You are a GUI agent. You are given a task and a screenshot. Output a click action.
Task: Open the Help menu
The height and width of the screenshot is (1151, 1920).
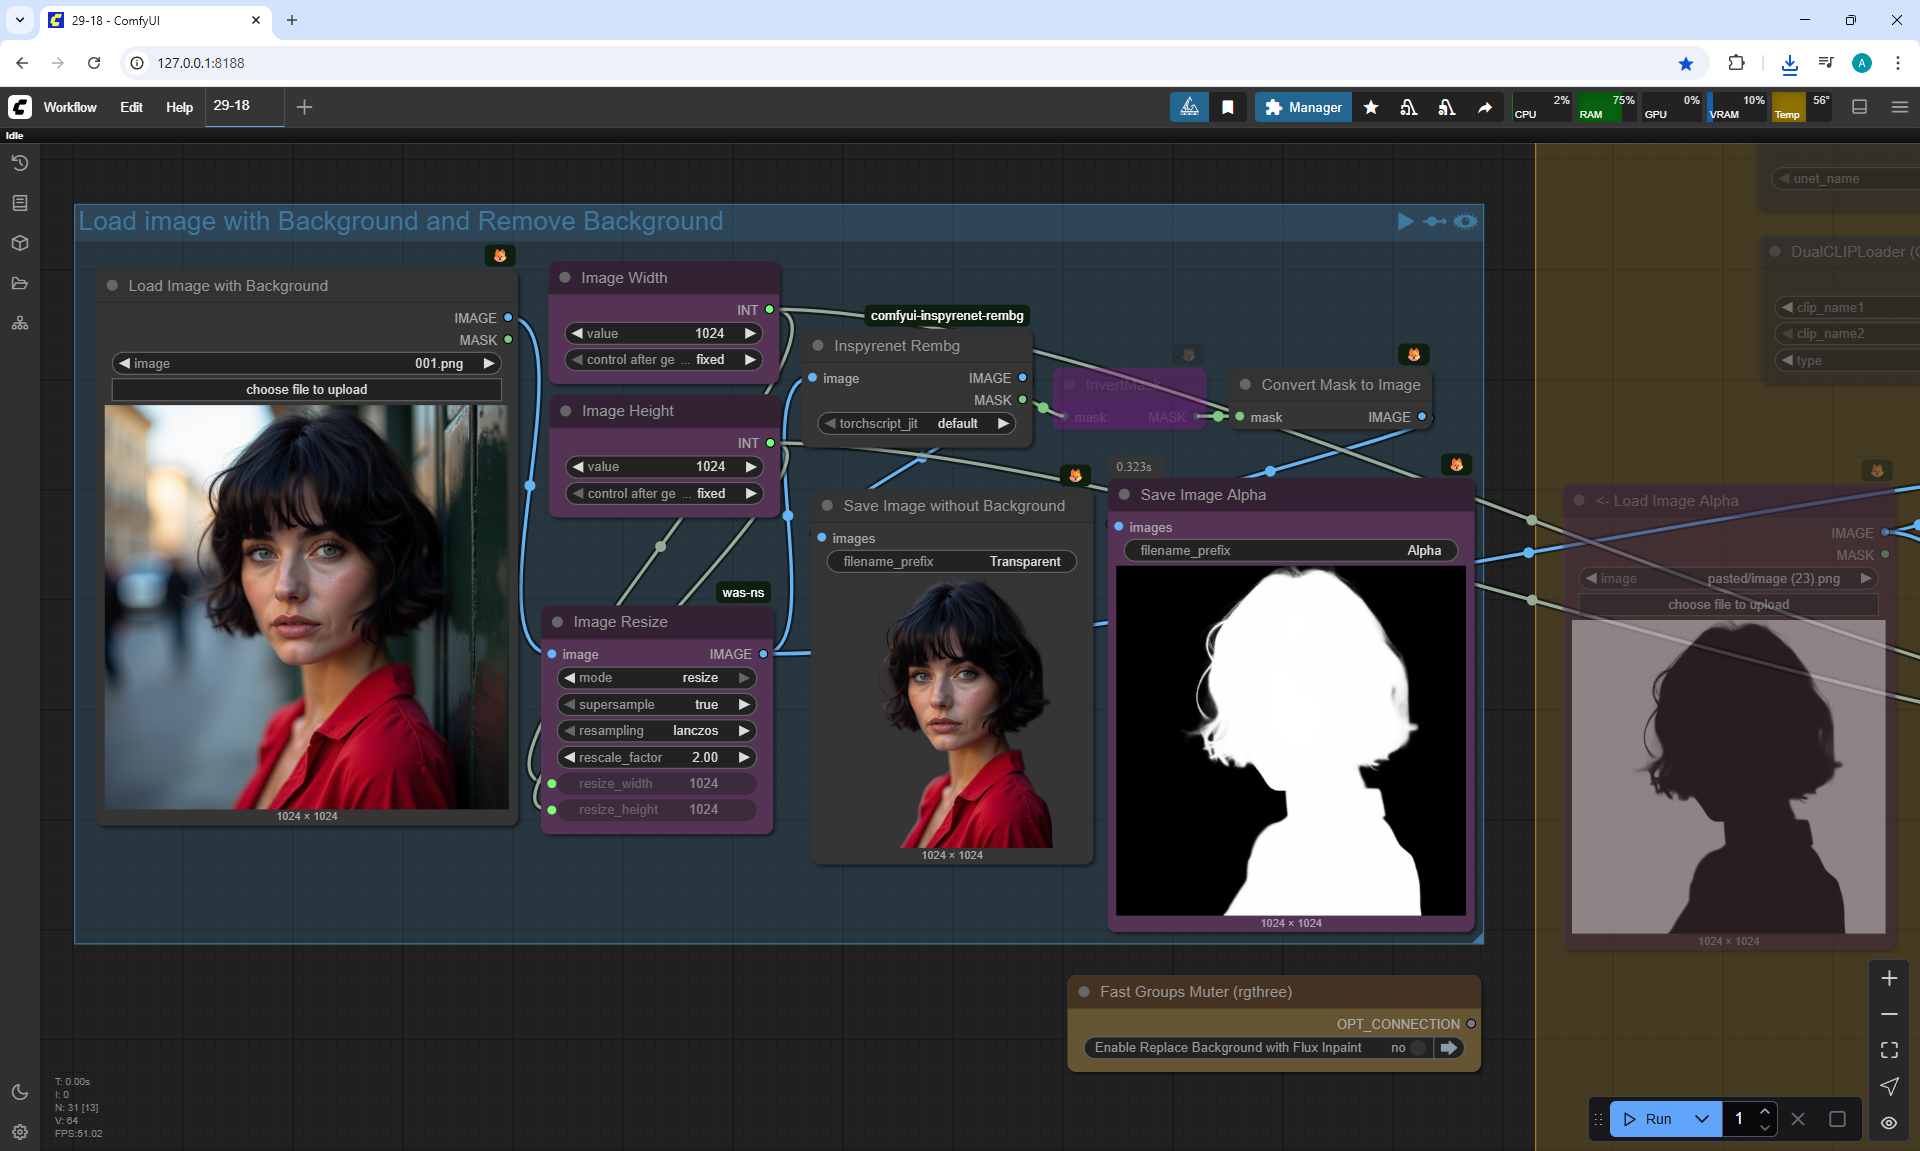pos(179,107)
